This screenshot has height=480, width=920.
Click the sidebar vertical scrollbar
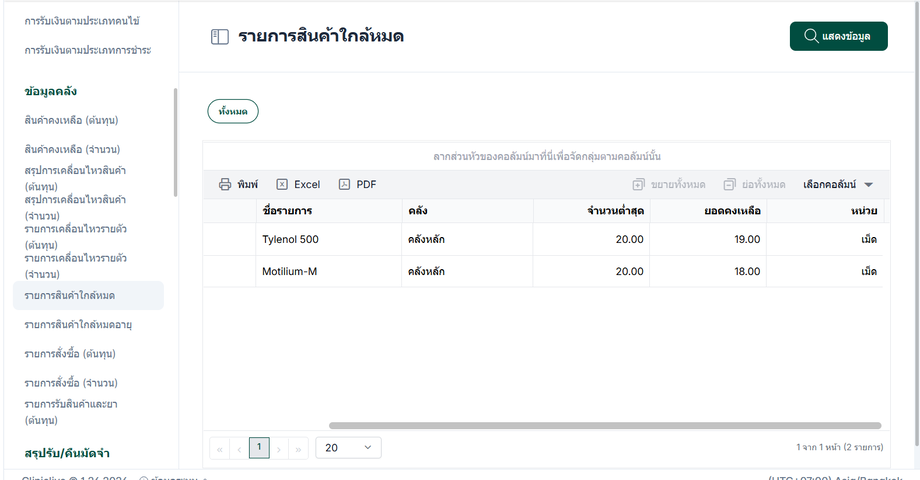[x=175, y=143]
